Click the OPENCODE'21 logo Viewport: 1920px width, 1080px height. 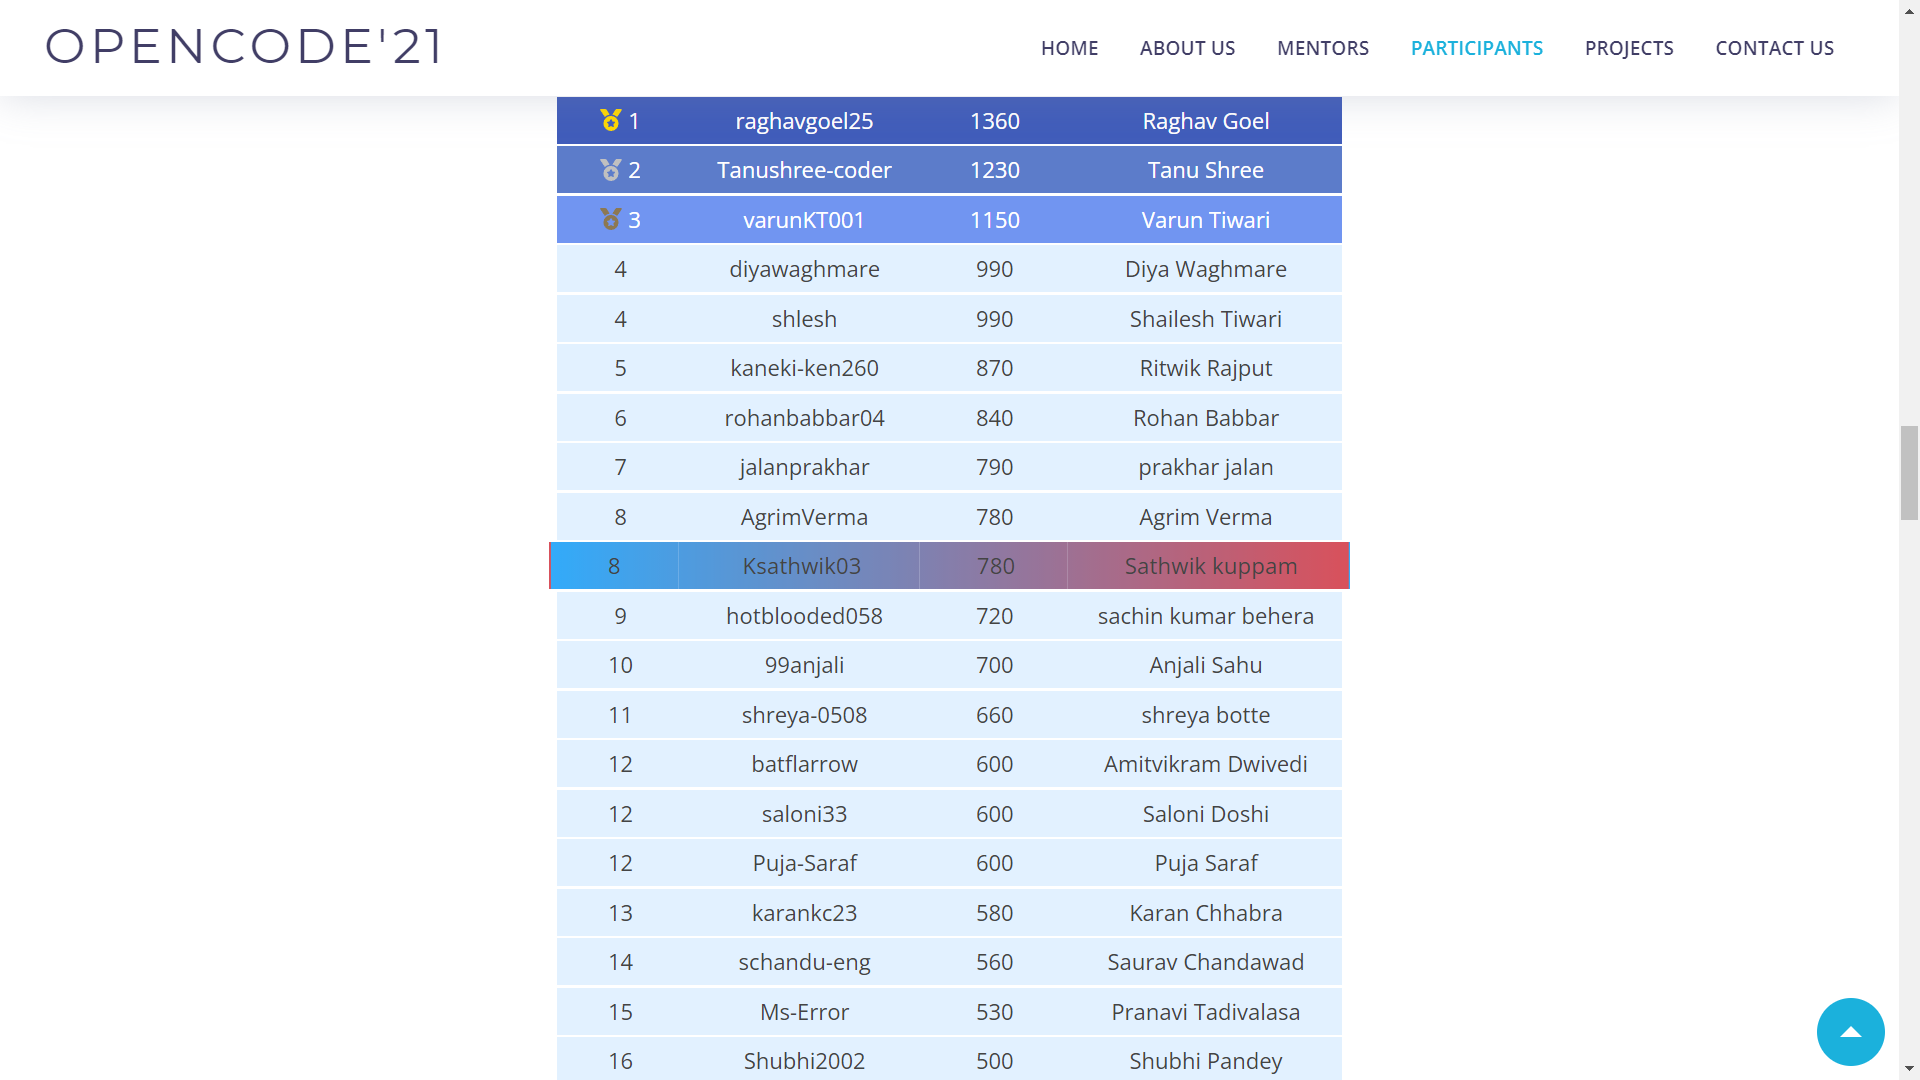pyautogui.click(x=243, y=46)
